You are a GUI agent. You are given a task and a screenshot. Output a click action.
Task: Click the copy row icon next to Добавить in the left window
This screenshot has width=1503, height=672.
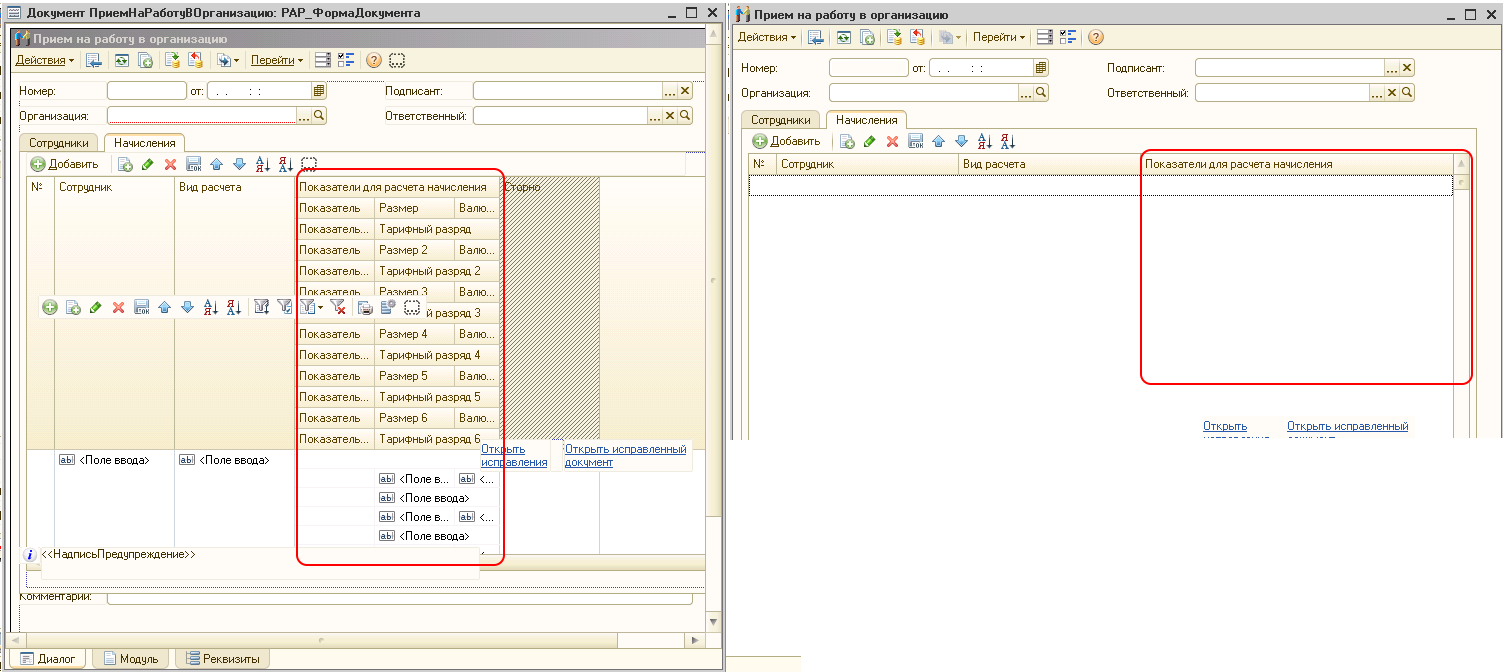pyautogui.click(x=125, y=164)
